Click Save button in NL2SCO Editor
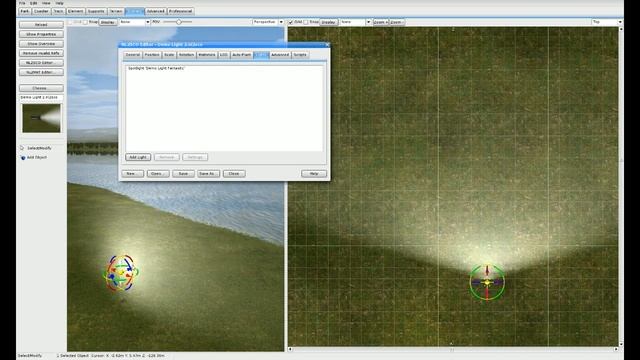 pyautogui.click(x=183, y=173)
